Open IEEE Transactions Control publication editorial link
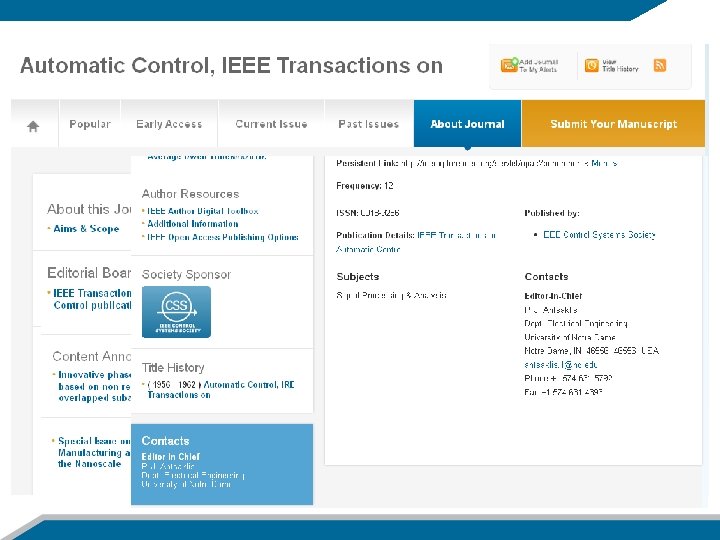Image resolution: width=720 pixels, height=540 pixels. click(x=92, y=299)
